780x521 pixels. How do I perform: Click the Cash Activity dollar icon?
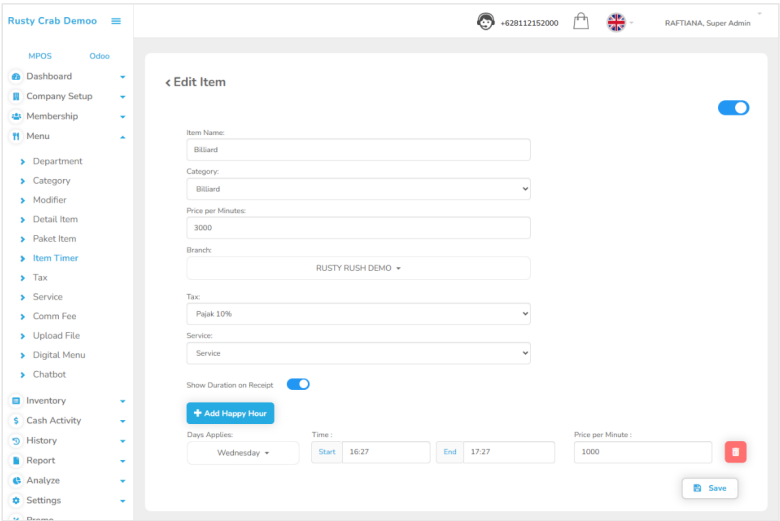16,421
